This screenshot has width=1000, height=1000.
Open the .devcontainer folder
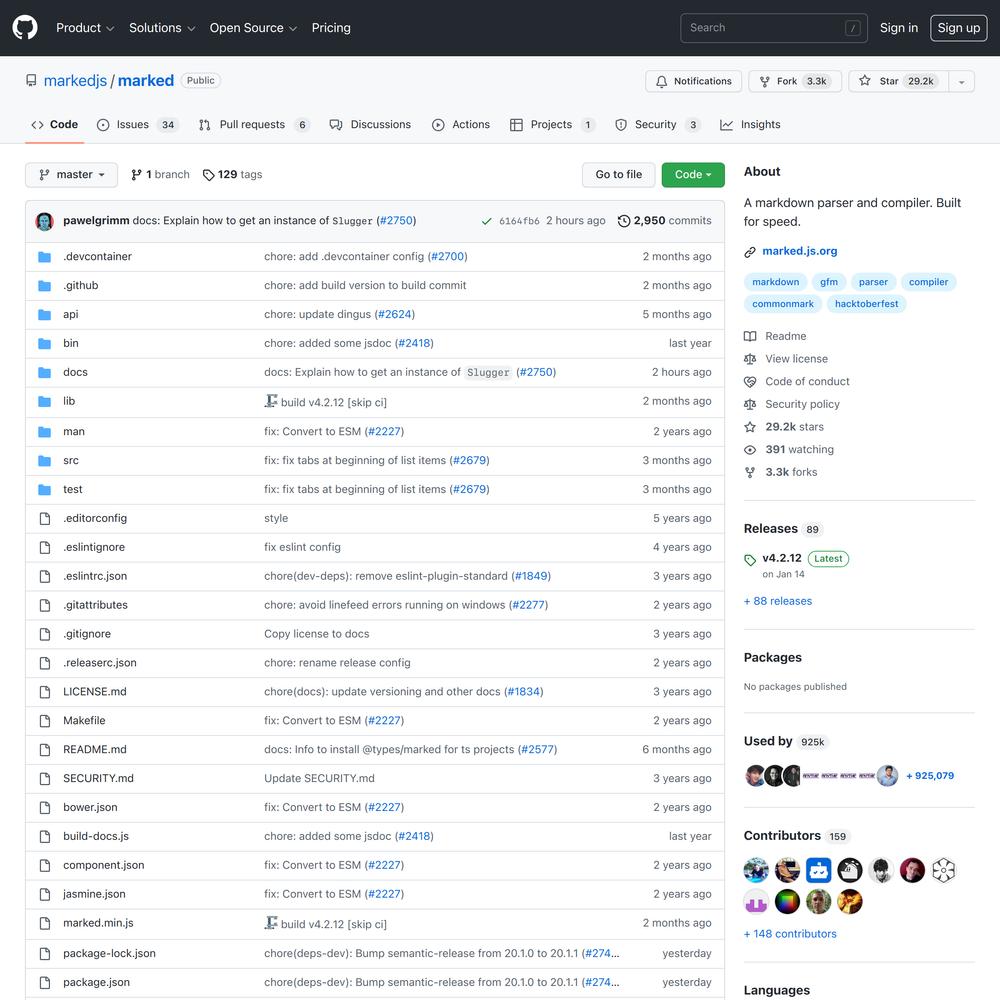98,256
